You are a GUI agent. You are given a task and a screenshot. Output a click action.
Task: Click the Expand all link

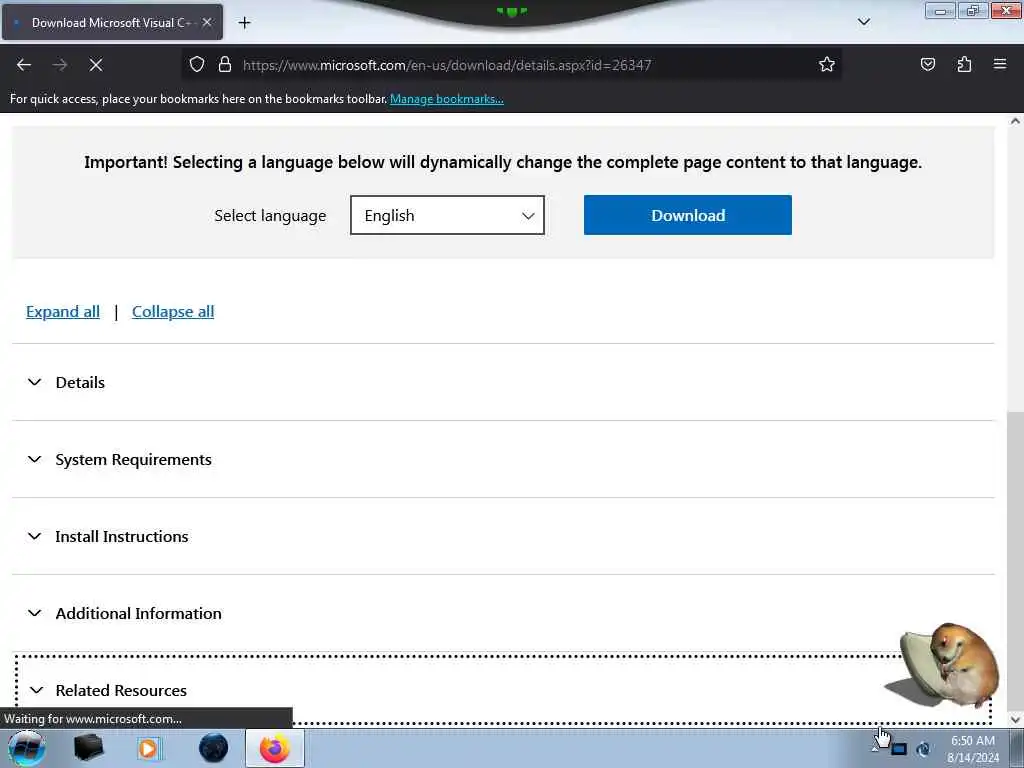[x=63, y=312]
